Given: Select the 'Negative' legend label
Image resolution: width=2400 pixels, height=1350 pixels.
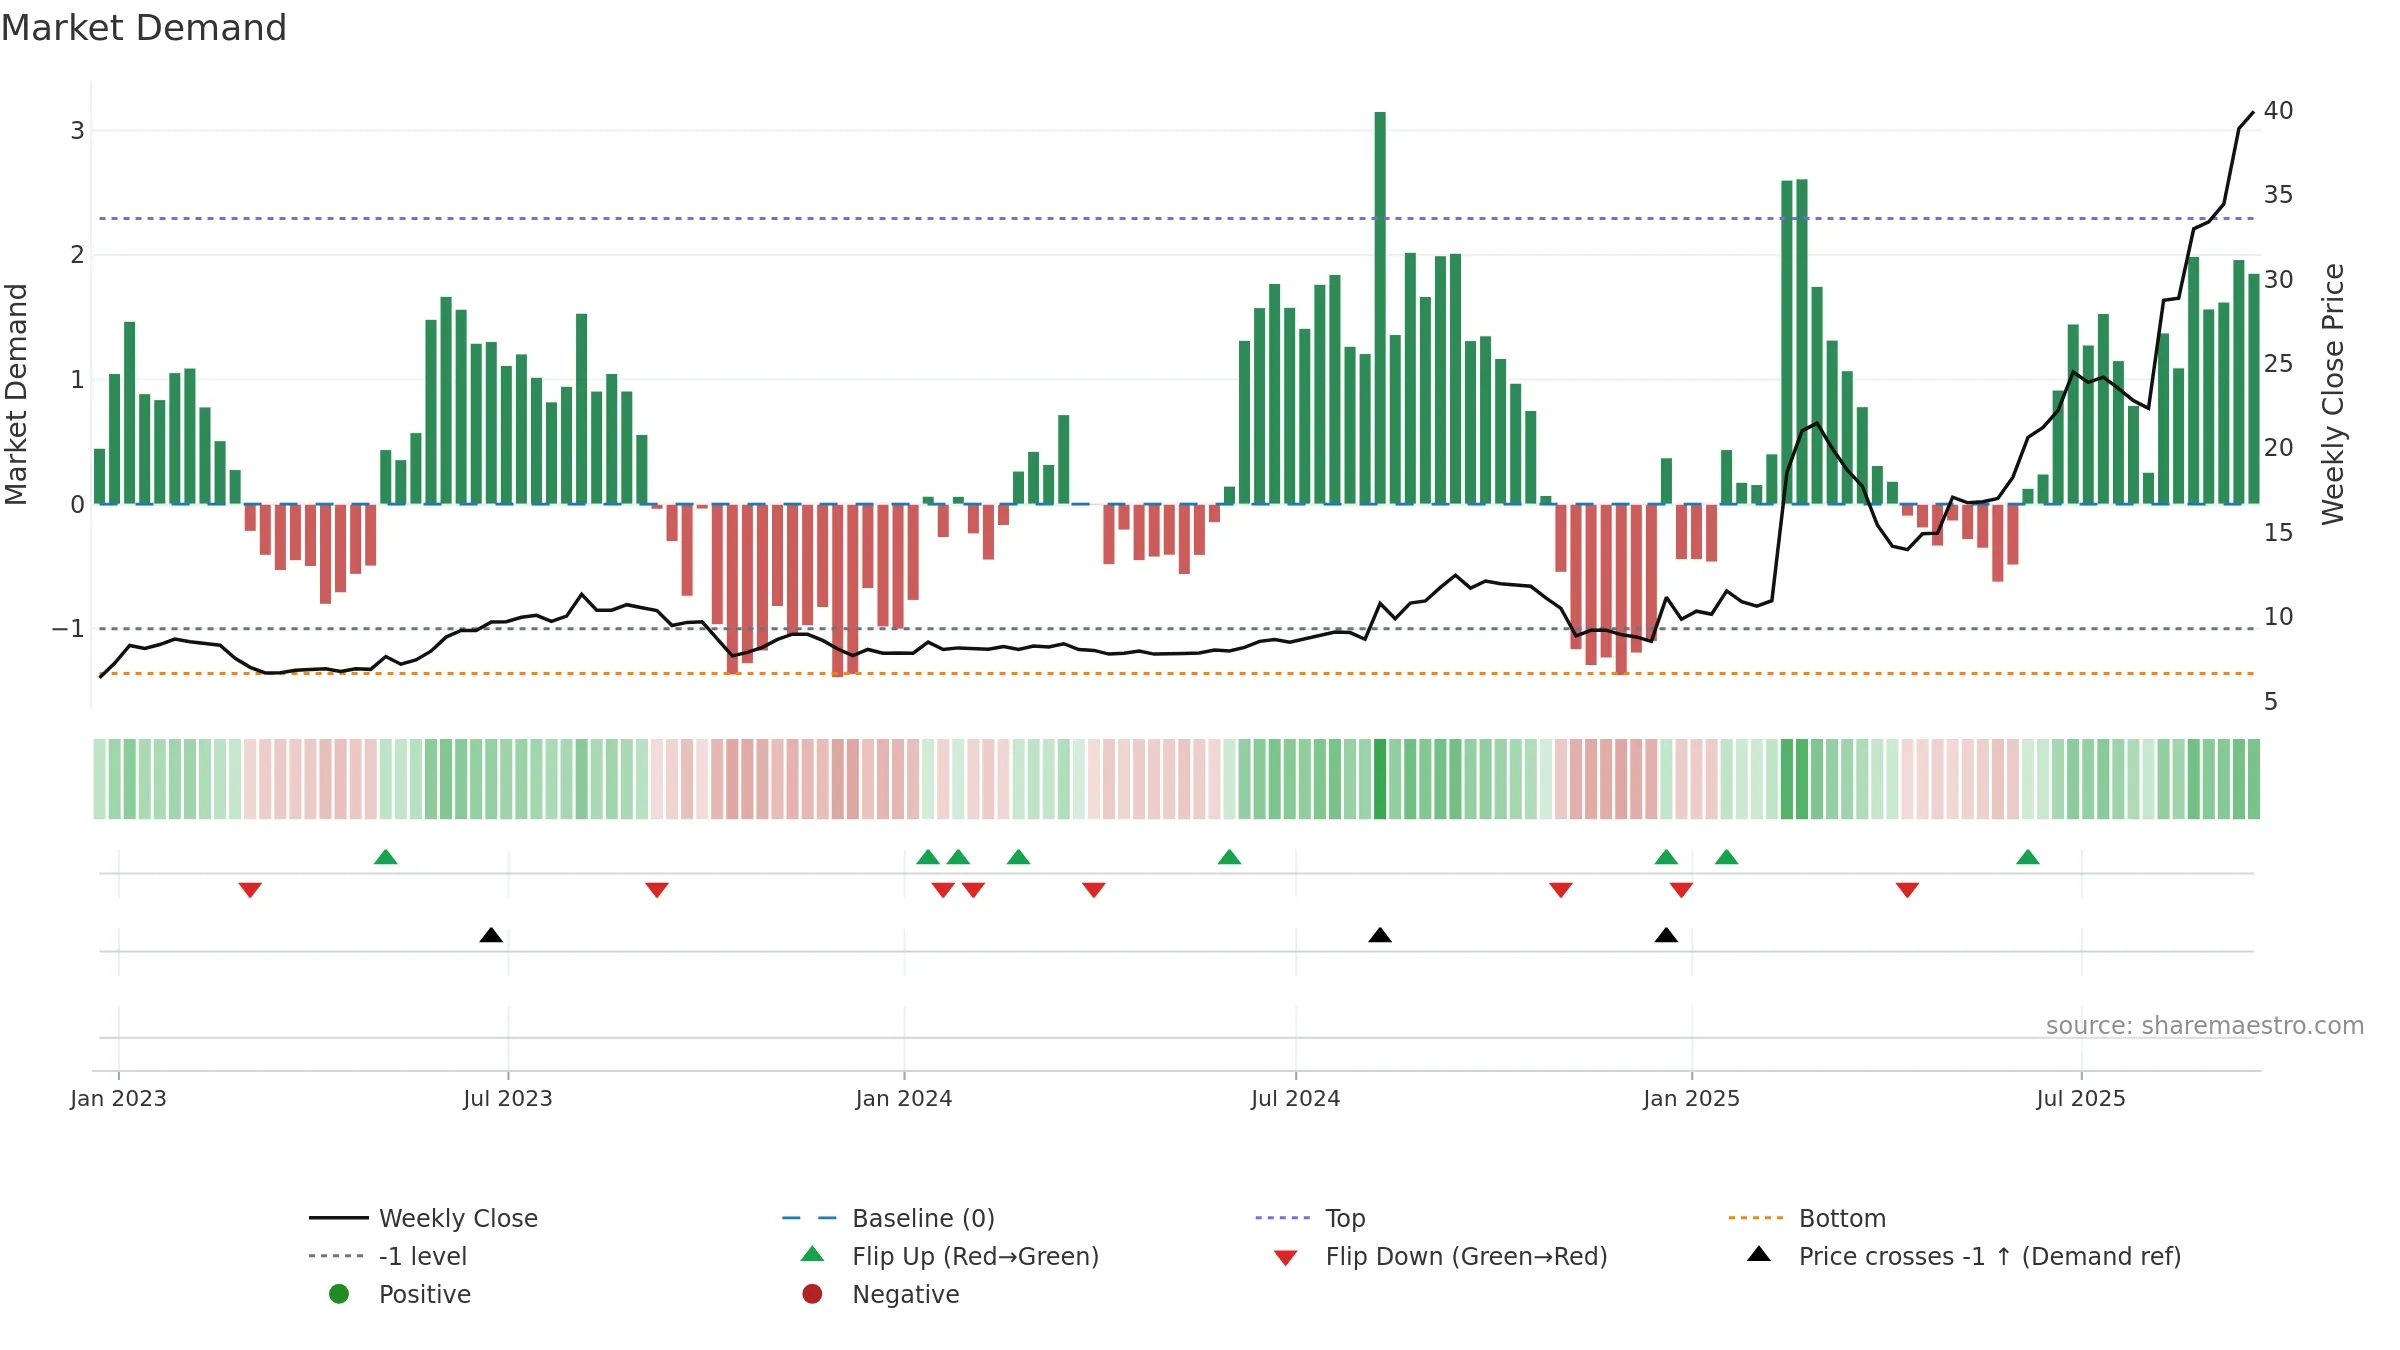Looking at the screenshot, I should click(x=905, y=1294).
